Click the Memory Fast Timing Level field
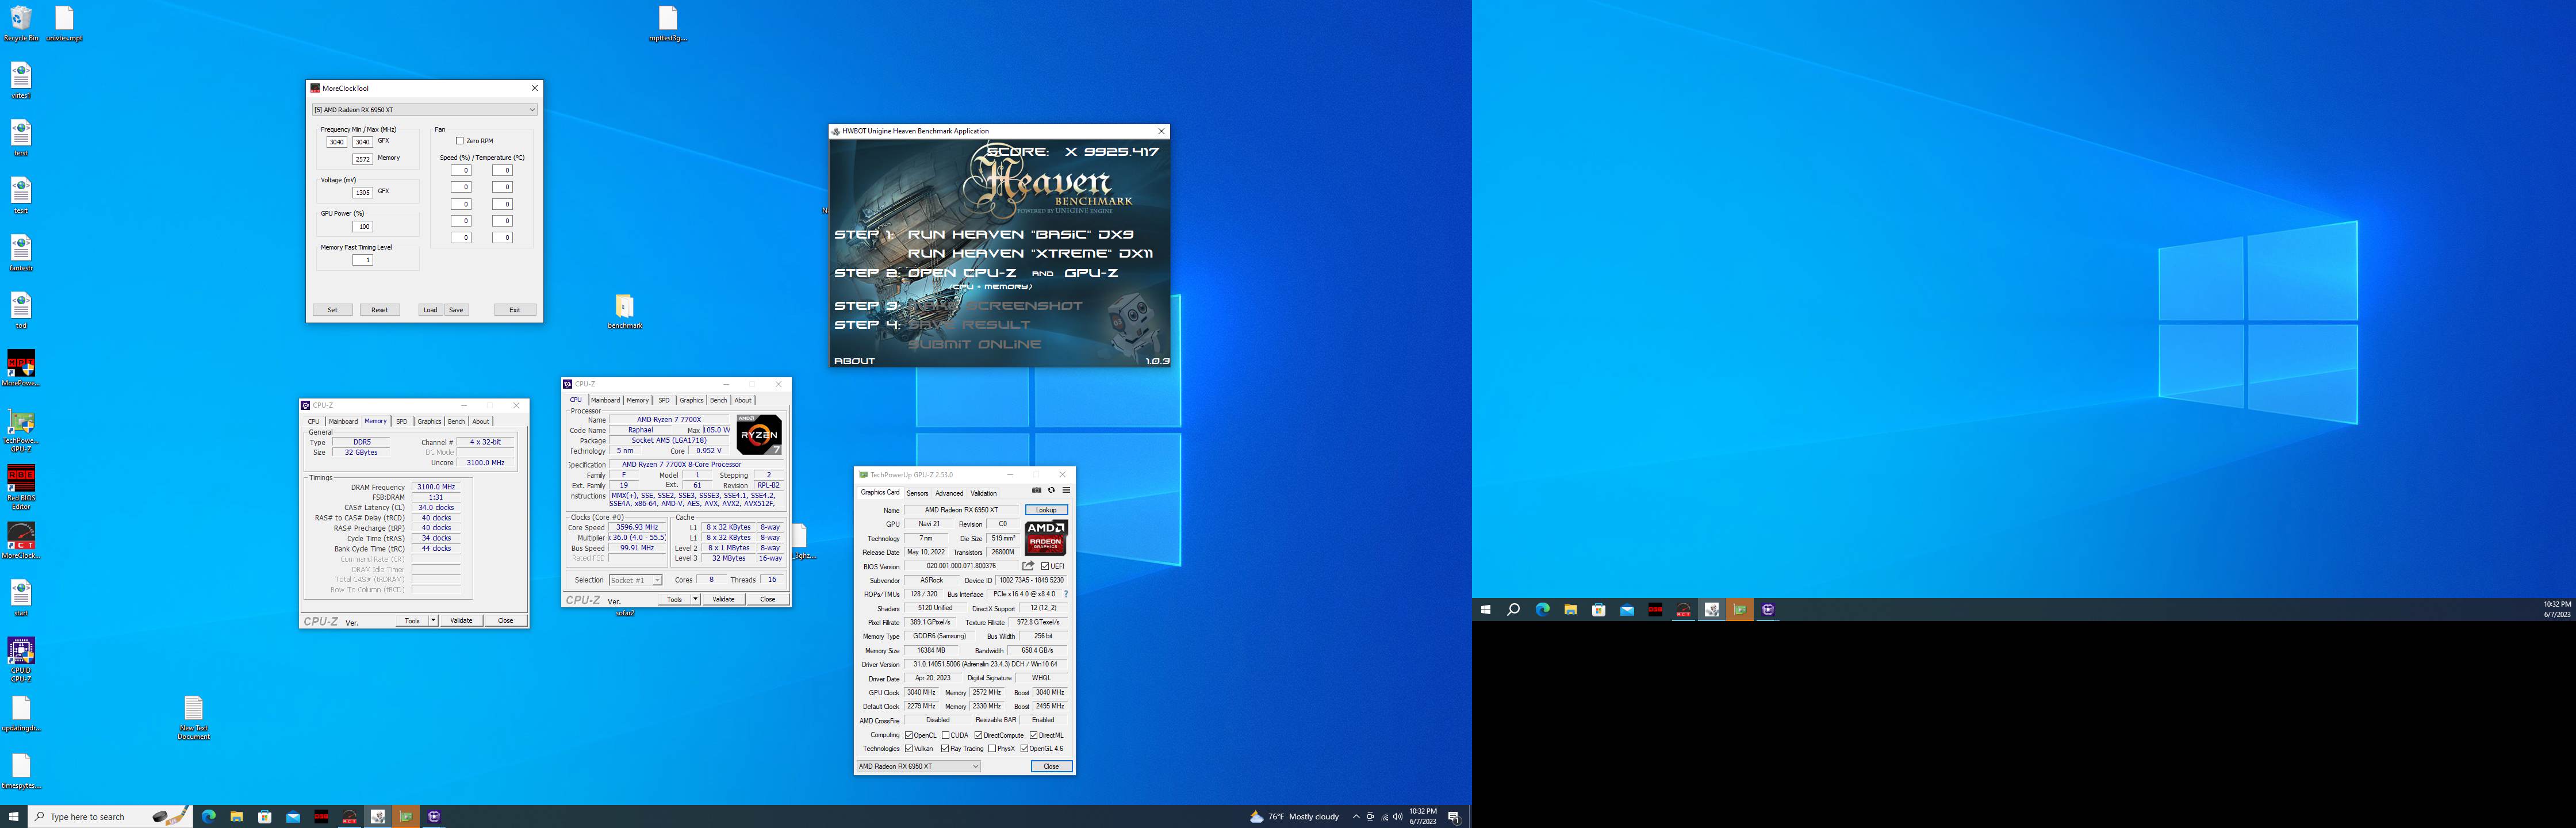Screen dimensions: 2576x828 click(363, 260)
